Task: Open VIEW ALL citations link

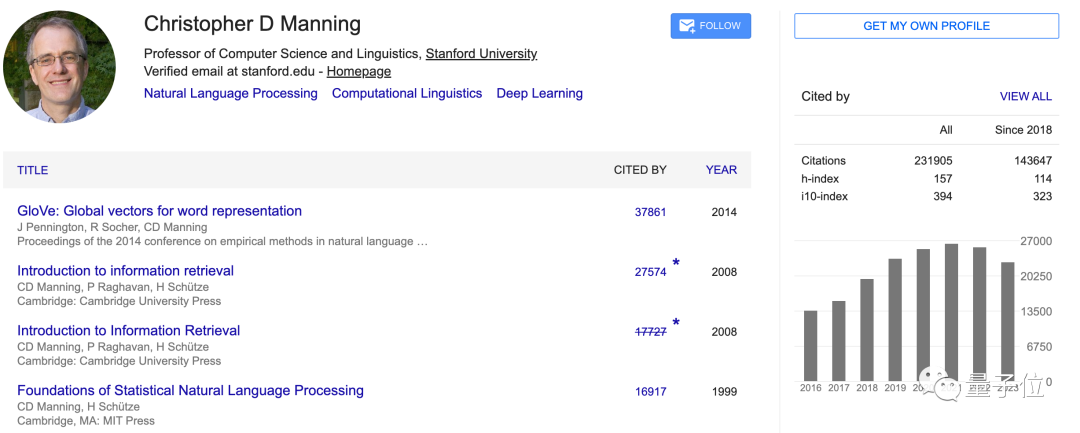Action: [1026, 96]
